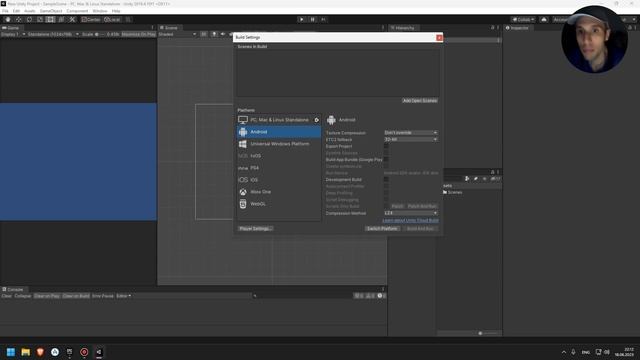This screenshot has width=640, height=360.
Task: Open the Editor dropdown in Console
Action: pyautogui.click(x=124, y=296)
